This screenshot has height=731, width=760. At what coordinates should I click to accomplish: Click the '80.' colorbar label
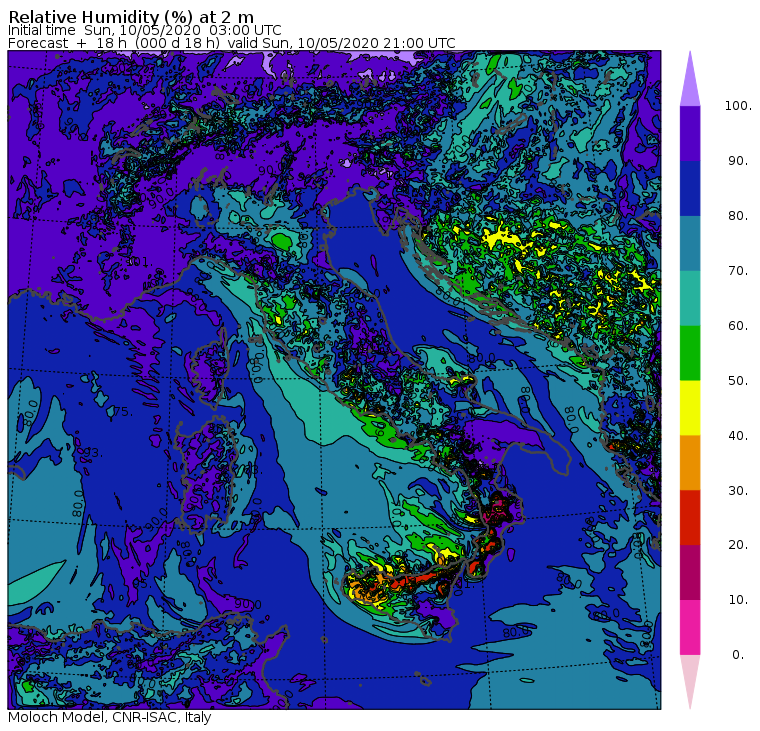click(x=738, y=216)
